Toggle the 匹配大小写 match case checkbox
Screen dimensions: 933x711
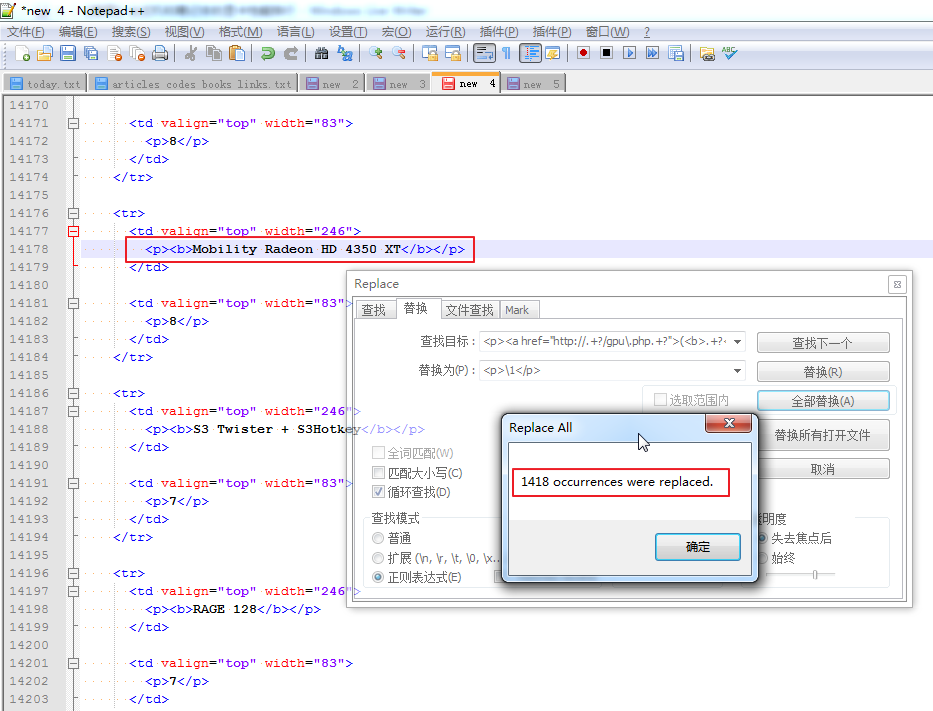[x=379, y=473]
